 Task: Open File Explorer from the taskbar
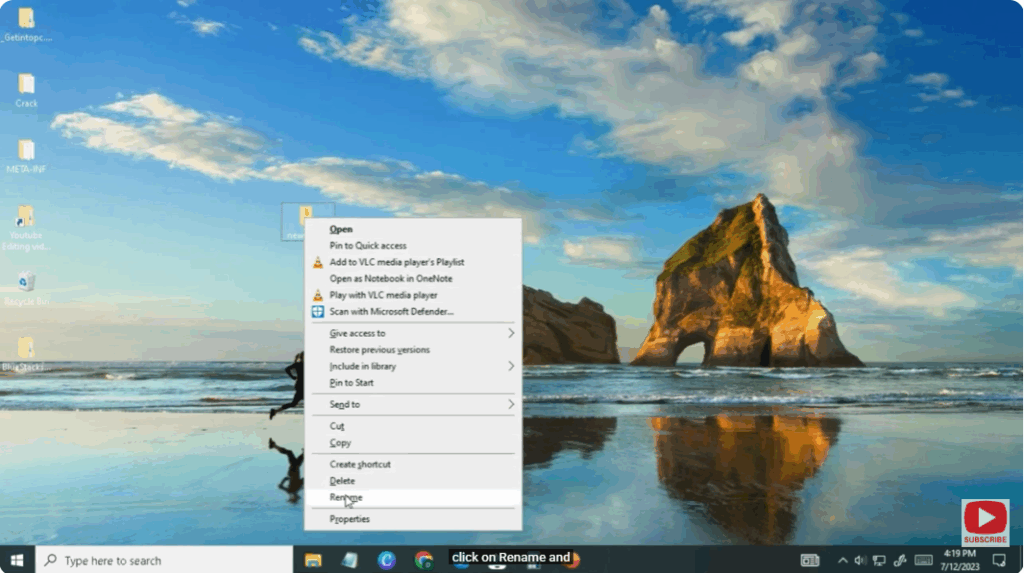click(313, 560)
